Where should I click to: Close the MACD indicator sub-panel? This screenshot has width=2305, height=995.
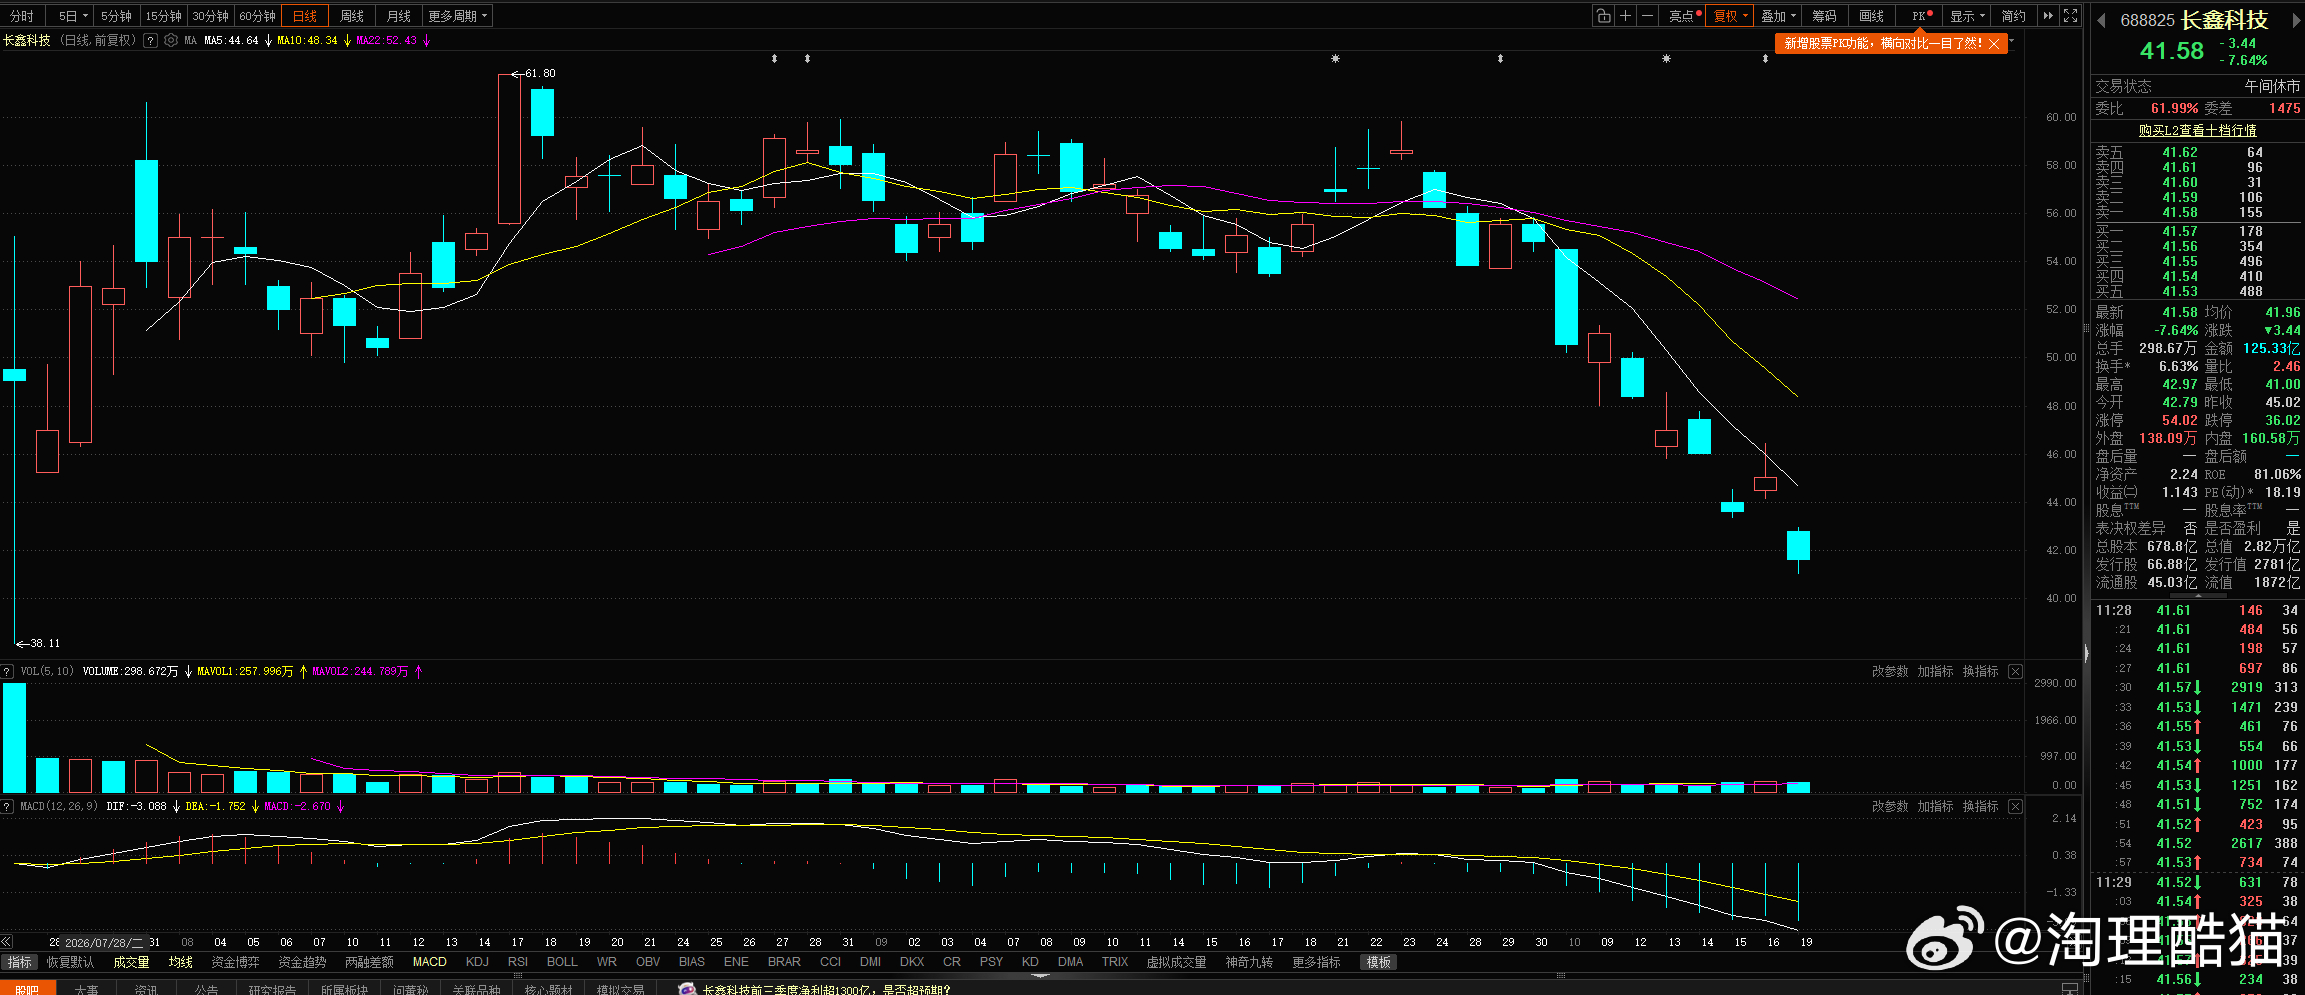coord(2015,807)
